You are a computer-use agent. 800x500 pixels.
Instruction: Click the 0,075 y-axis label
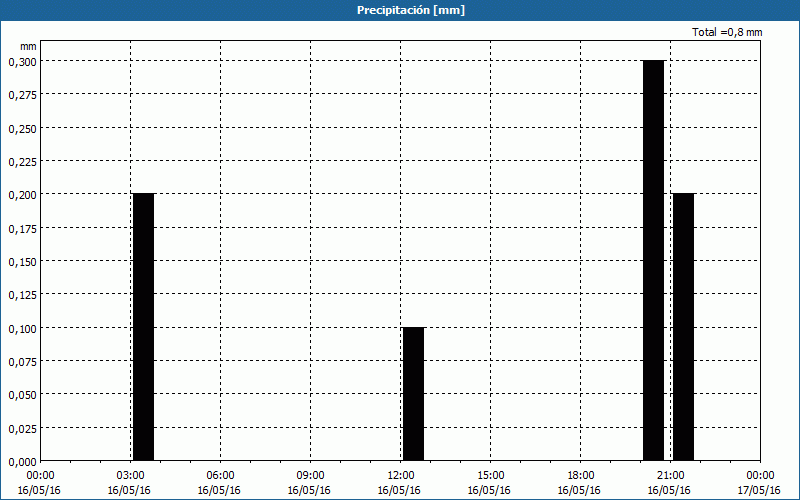[x=22, y=361]
